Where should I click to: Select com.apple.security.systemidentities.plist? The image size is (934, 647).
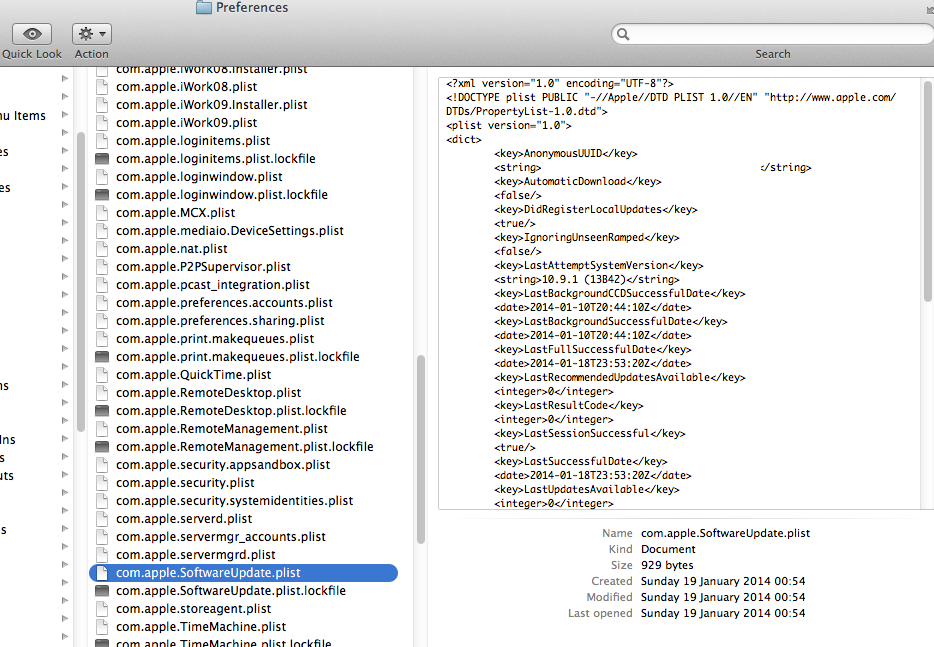[234, 500]
